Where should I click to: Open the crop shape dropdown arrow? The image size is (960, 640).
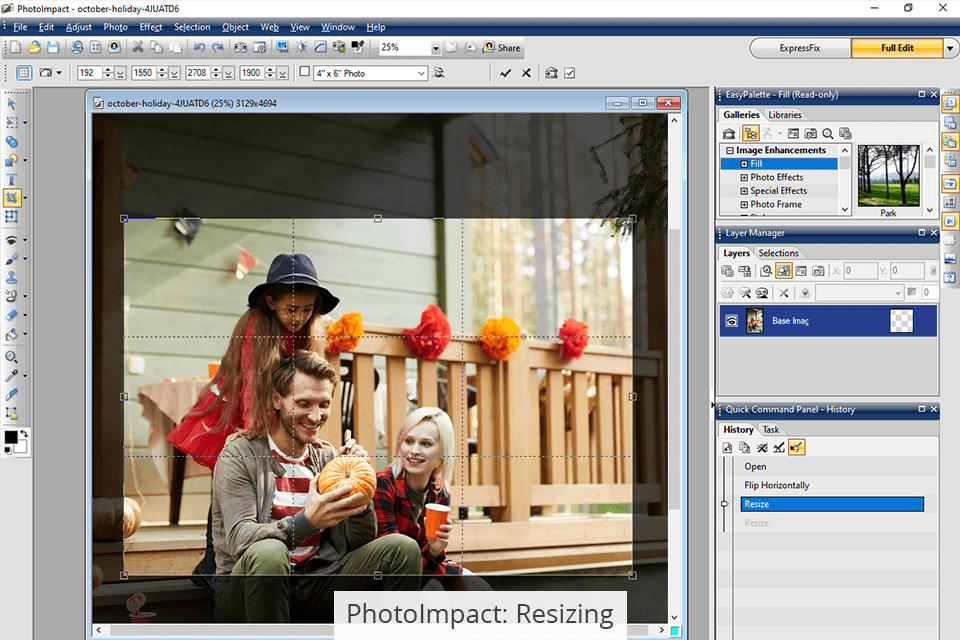59,73
